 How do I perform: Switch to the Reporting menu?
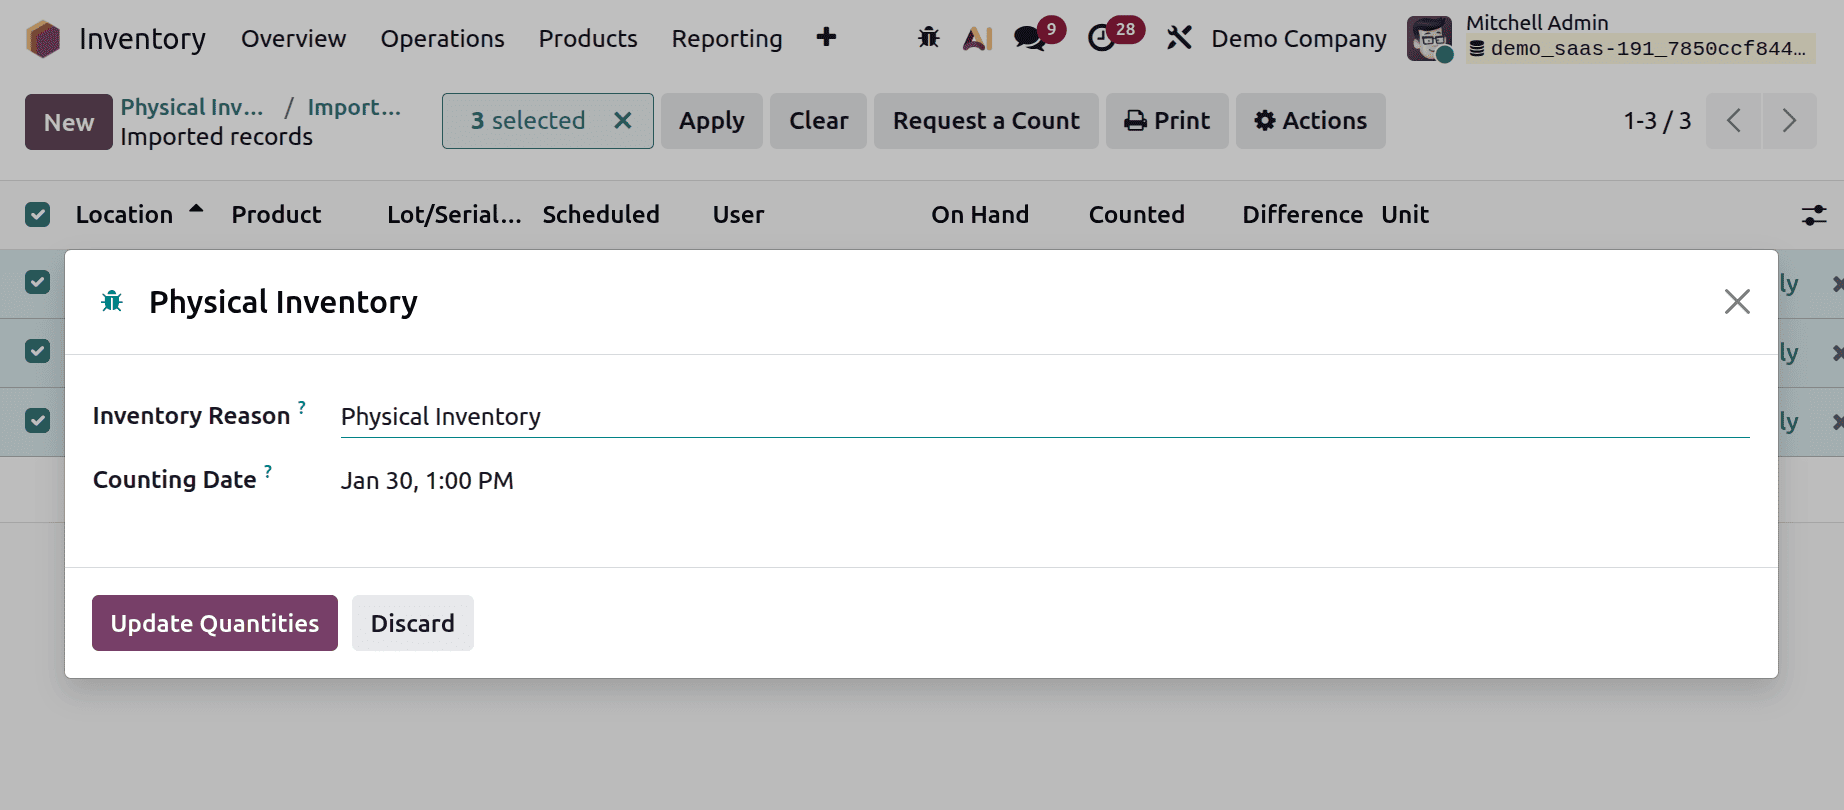[x=726, y=39]
